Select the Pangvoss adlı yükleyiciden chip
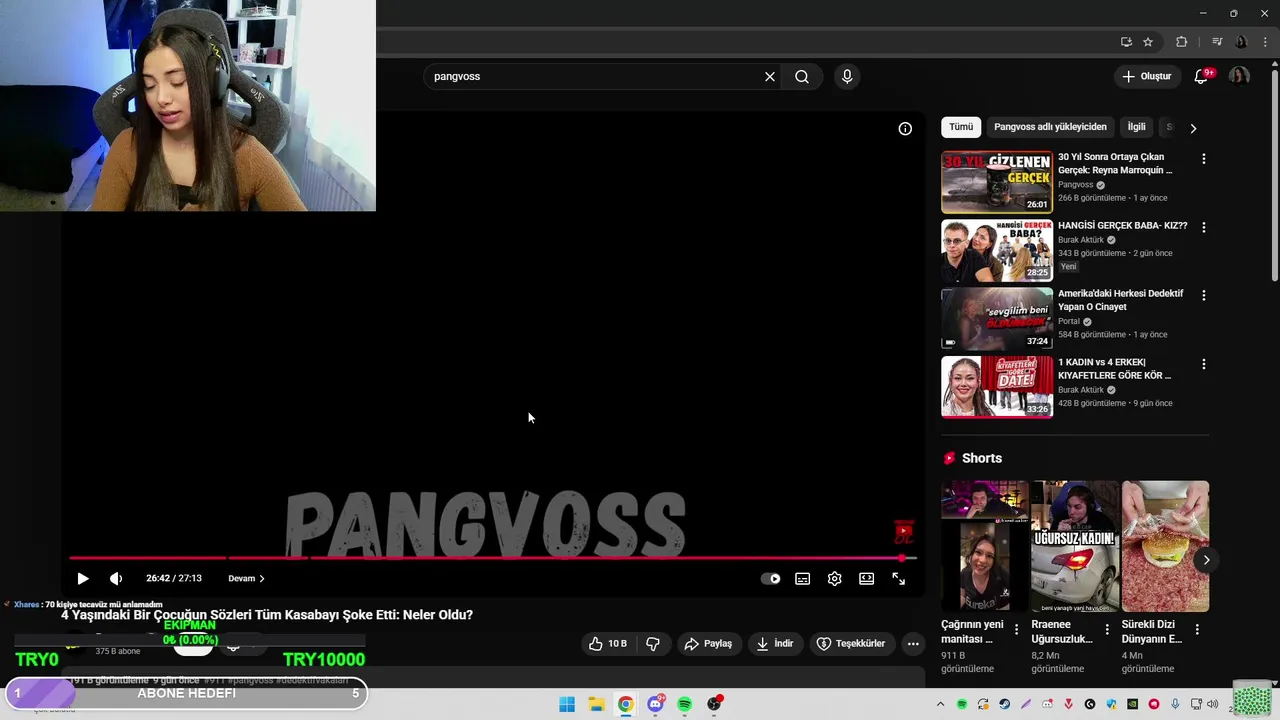The height and width of the screenshot is (720, 1280). pos(1050,127)
